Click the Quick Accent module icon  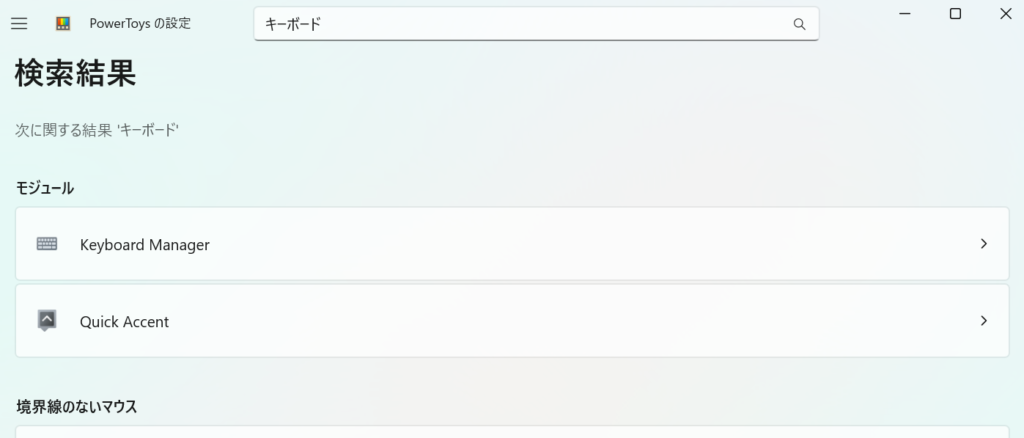coord(47,321)
